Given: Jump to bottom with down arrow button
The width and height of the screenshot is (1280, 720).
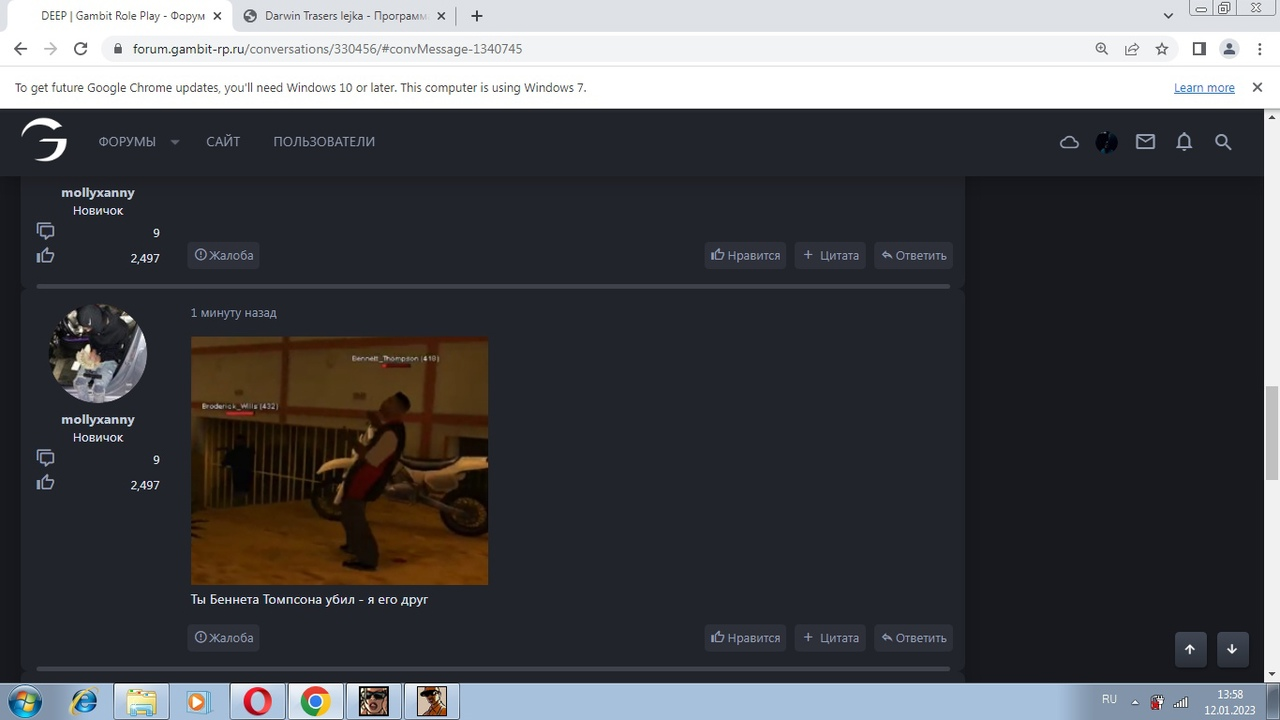Looking at the screenshot, I should pos(1231,649).
